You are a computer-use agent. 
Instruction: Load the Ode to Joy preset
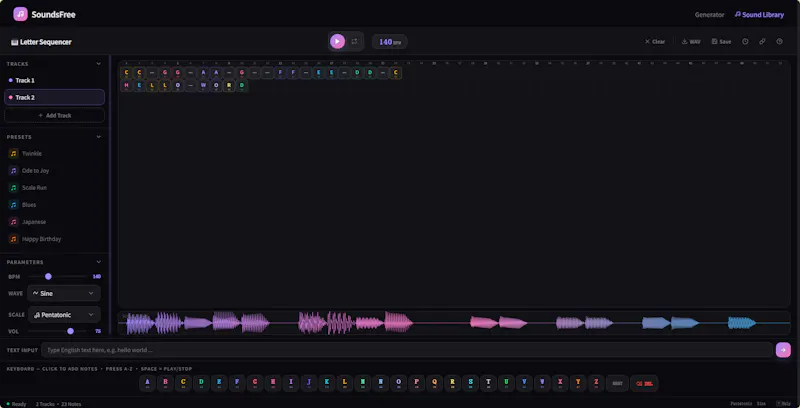pyautogui.click(x=55, y=170)
